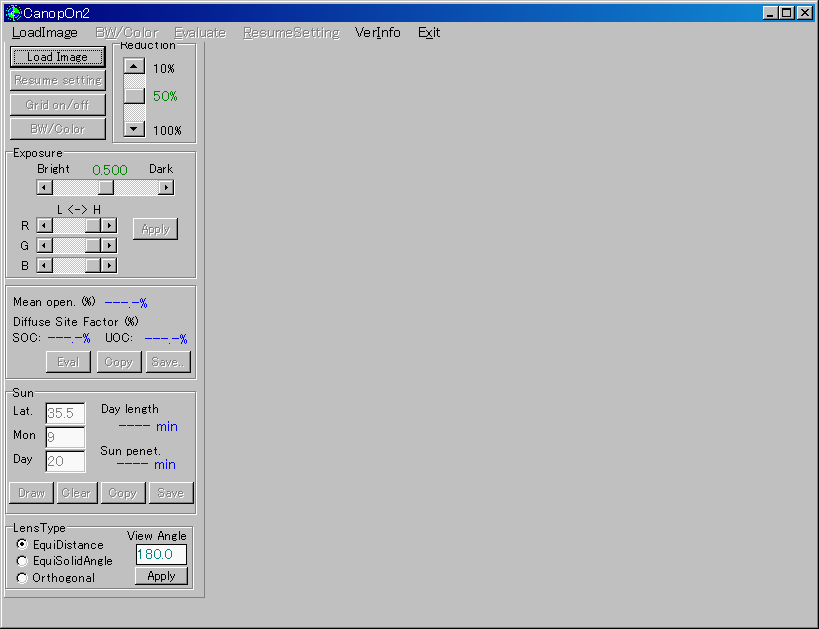The image size is (819, 629).
Task: Click the G channel left arrow
Action: tap(44, 246)
